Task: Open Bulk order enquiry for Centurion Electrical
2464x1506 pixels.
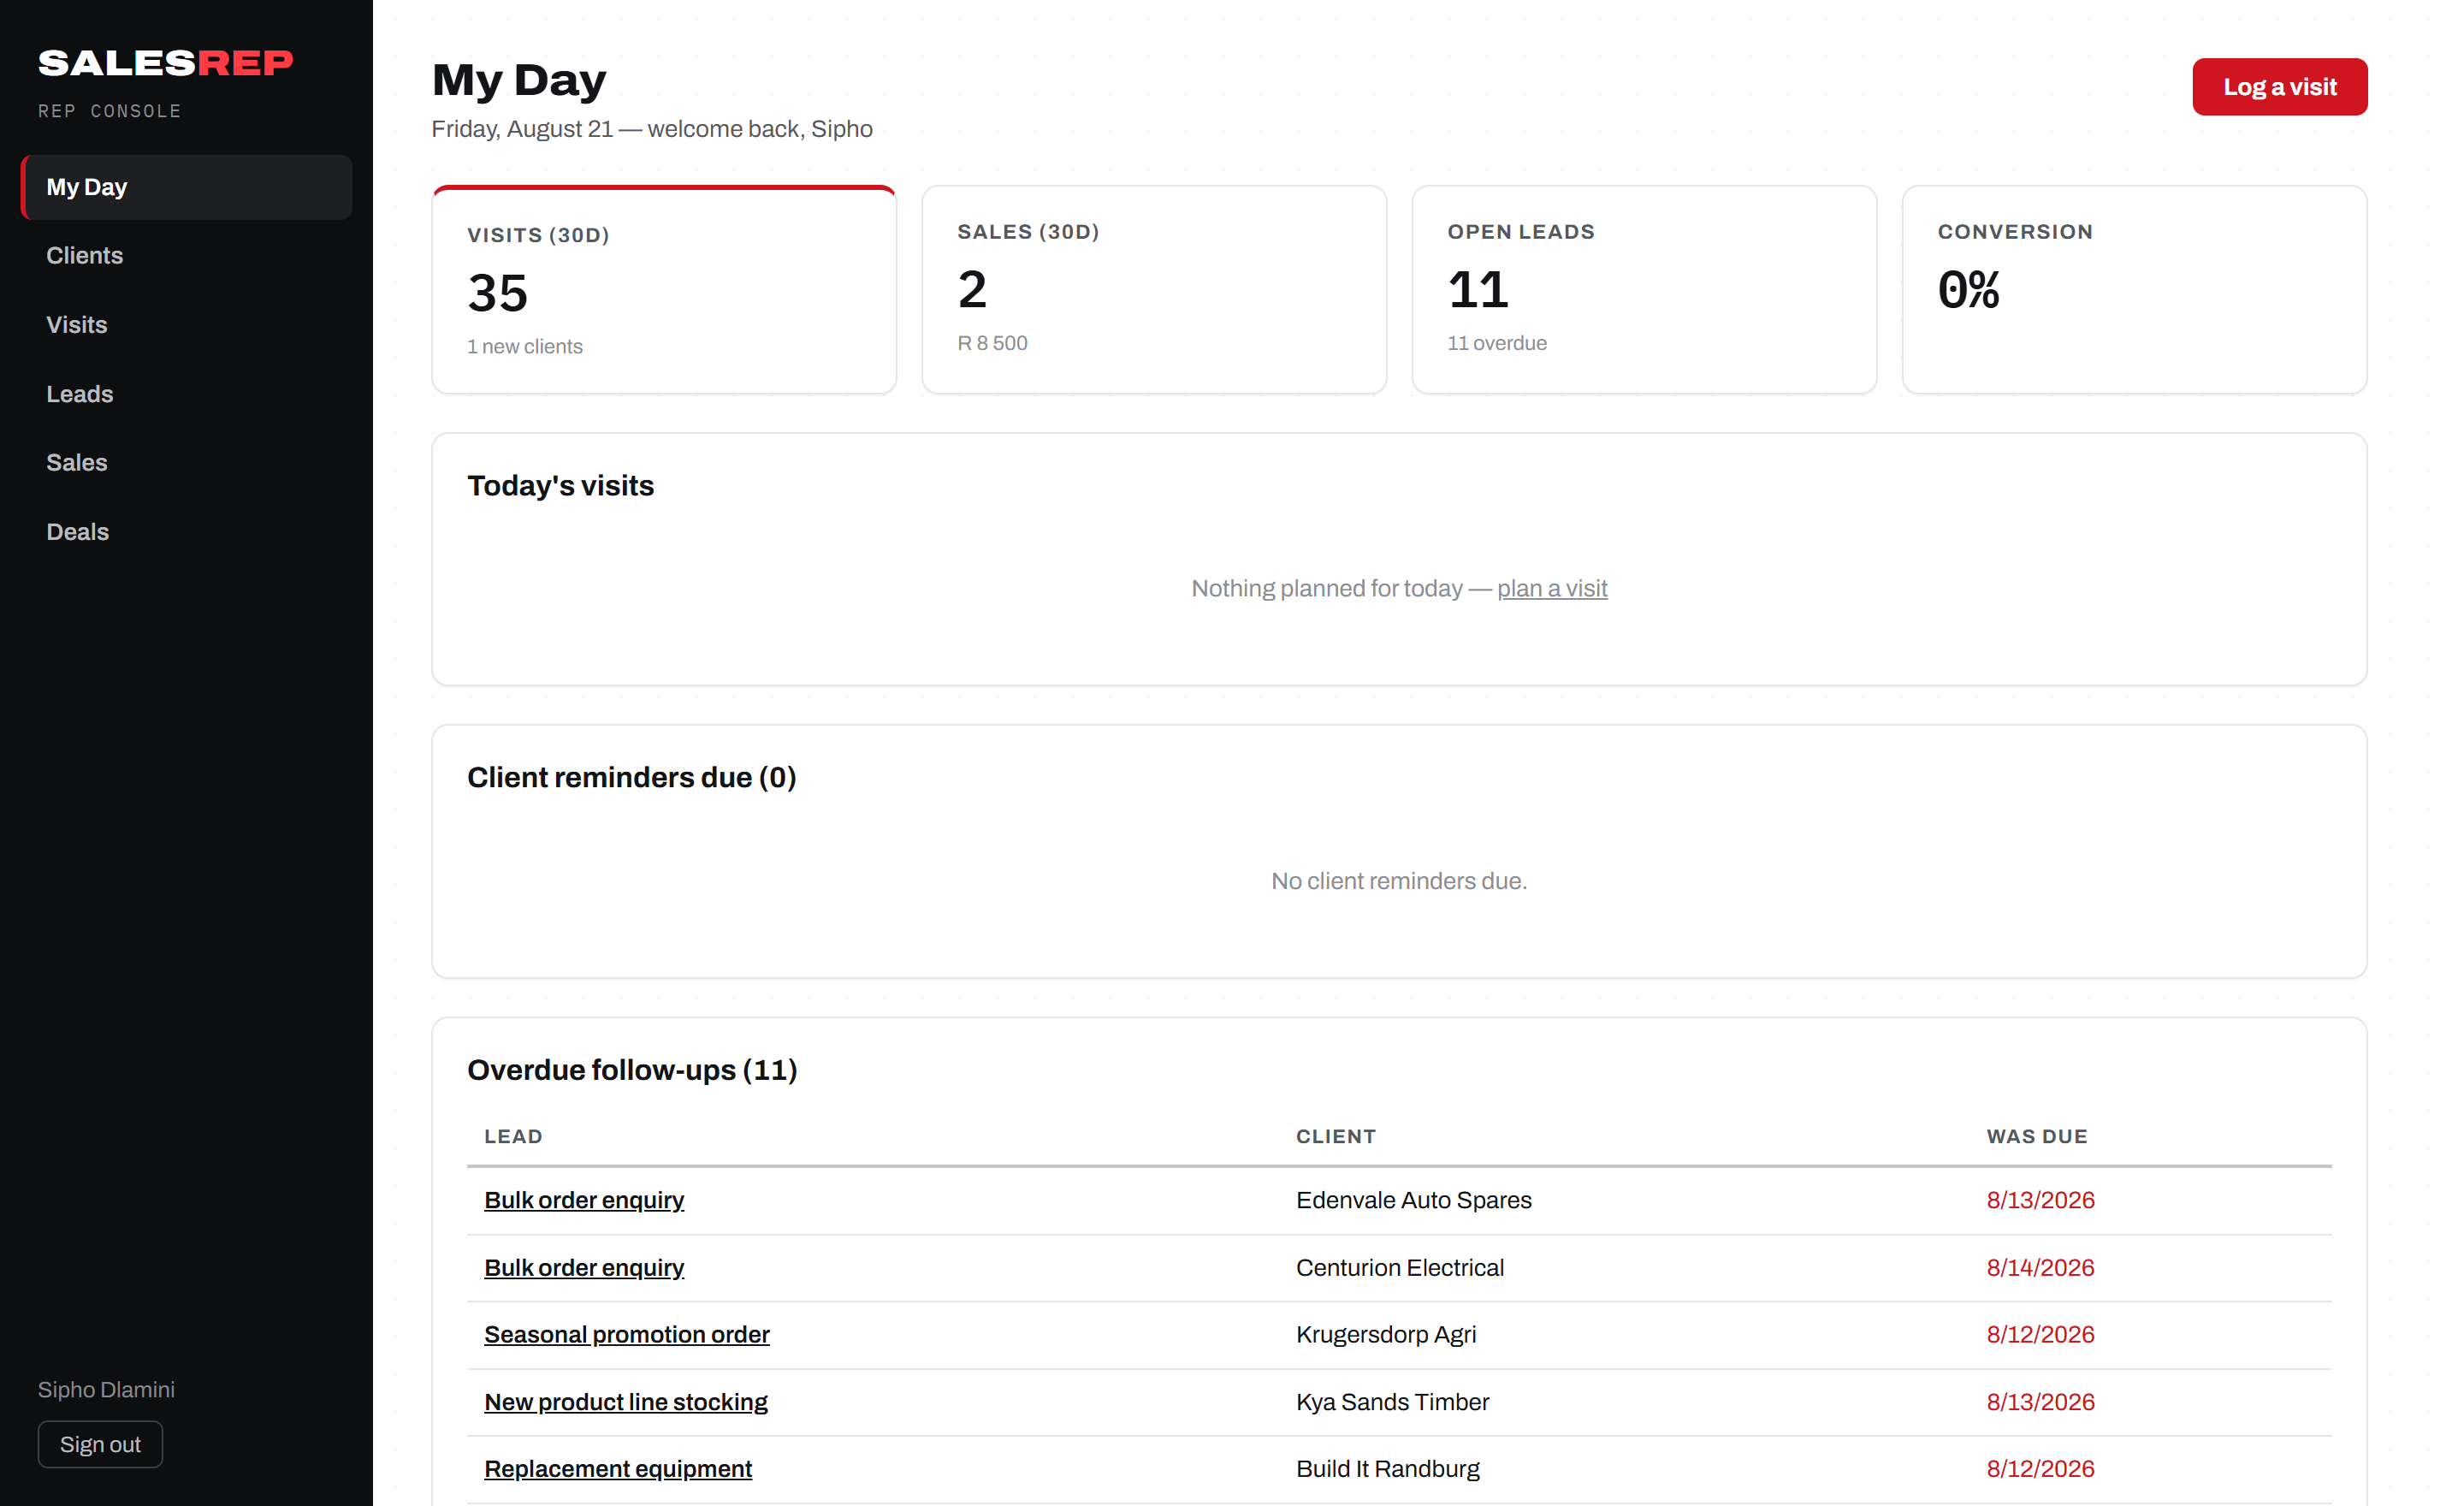Action: [584, 1267]
